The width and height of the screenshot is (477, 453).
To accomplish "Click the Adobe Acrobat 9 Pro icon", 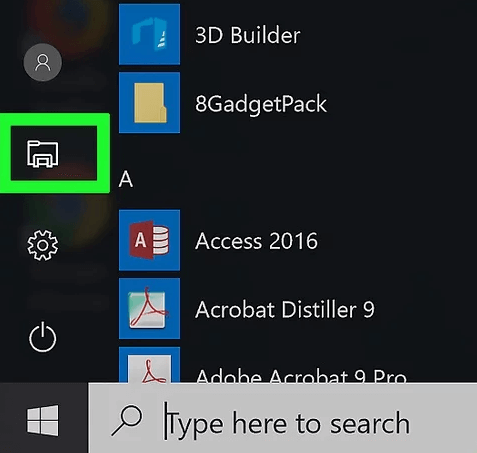I will [x=149, y=365].
